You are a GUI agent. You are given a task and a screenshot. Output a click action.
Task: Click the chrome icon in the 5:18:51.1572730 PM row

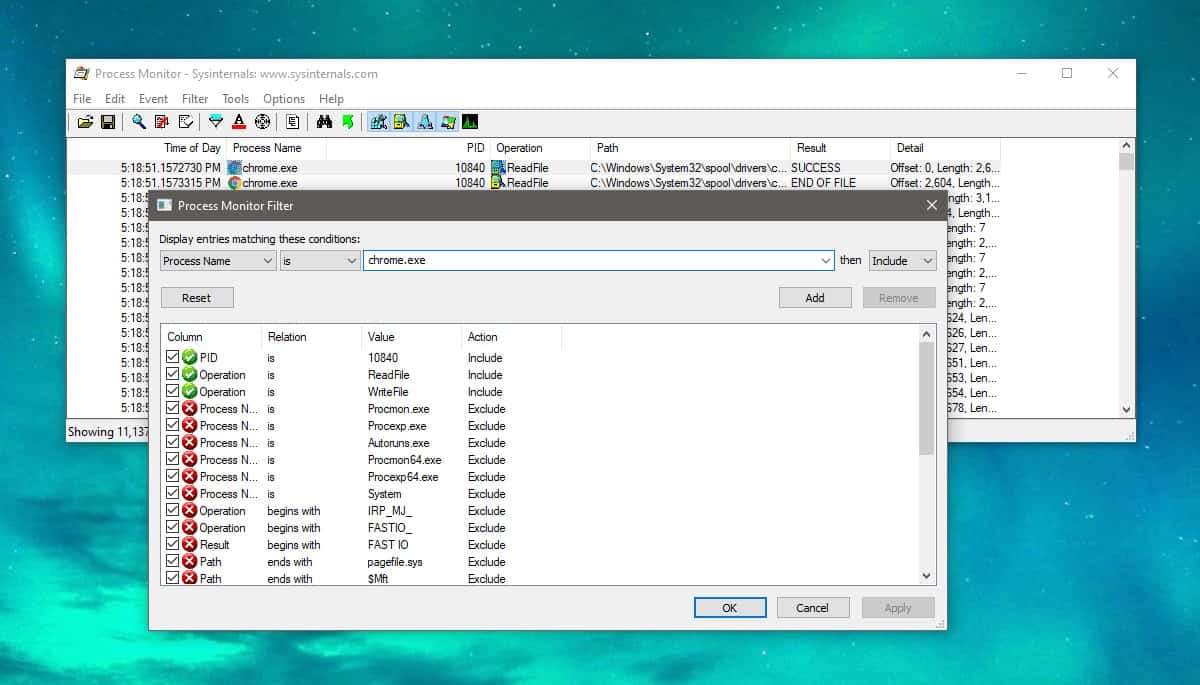coord(235,168)
